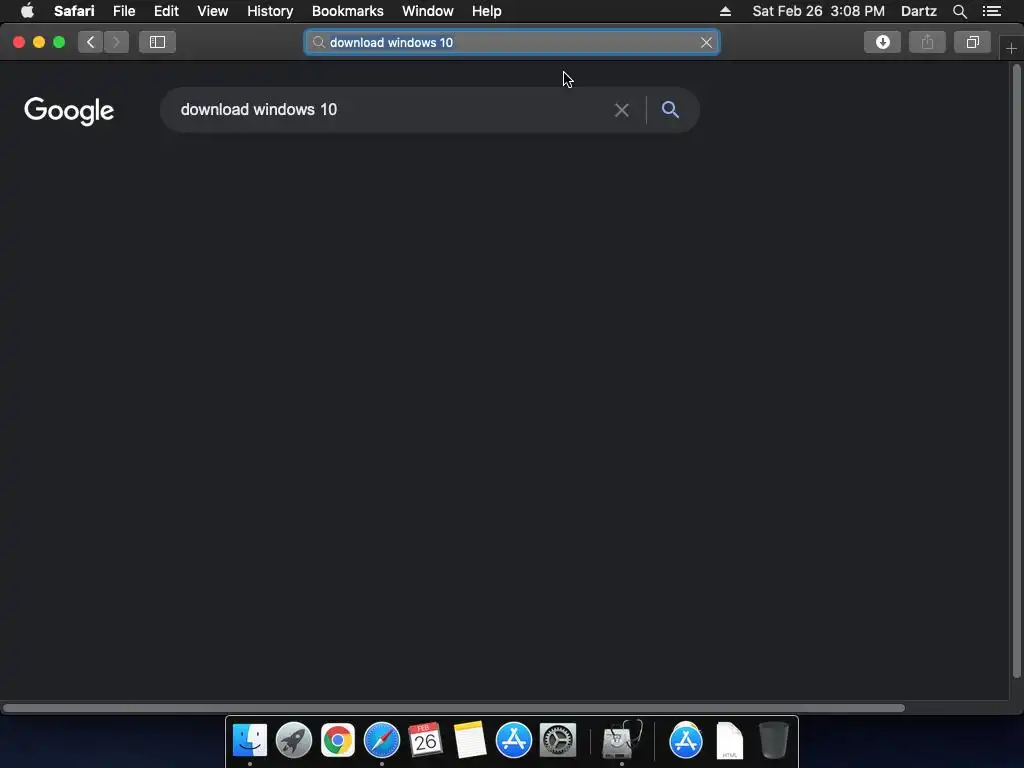Clear the Safari address bar text

click(706, 42)
